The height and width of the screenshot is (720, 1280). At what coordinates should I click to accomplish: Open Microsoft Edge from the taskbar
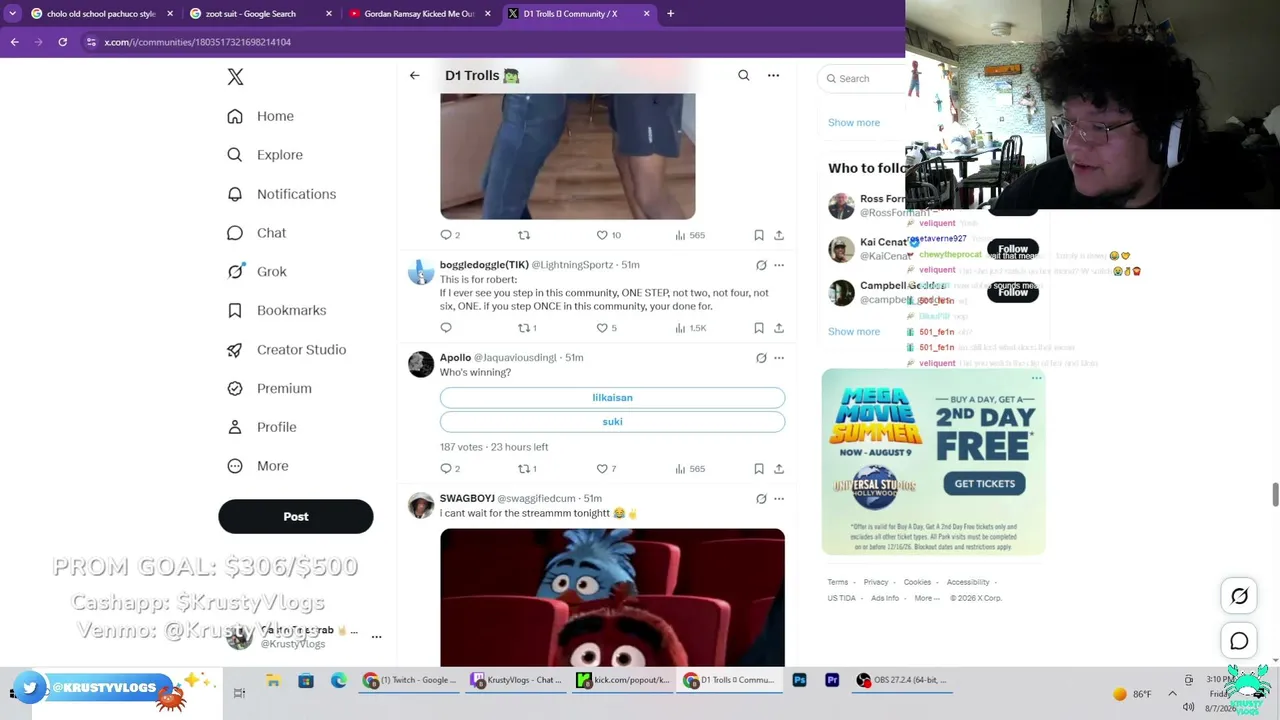point(339,680)
